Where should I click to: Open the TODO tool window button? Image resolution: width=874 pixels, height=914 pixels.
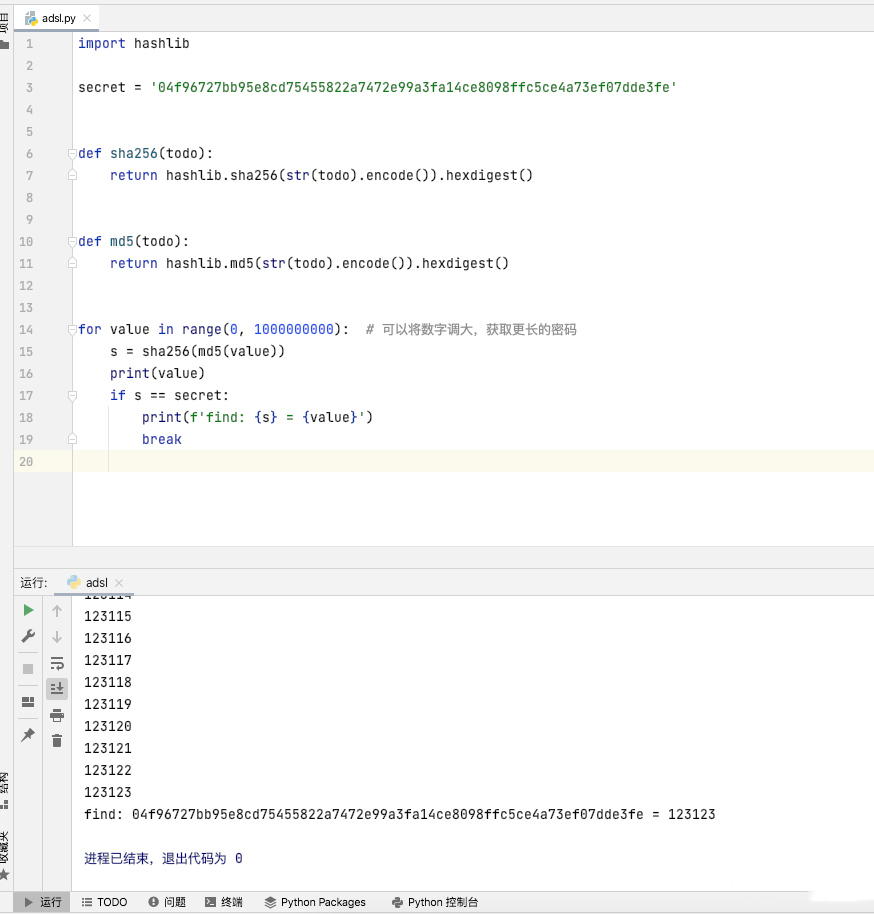(104, 902)
